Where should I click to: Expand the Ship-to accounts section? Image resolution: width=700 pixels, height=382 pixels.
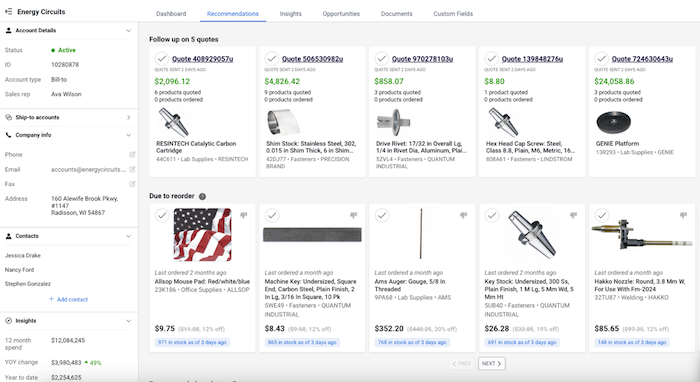(x=129, y=117)
